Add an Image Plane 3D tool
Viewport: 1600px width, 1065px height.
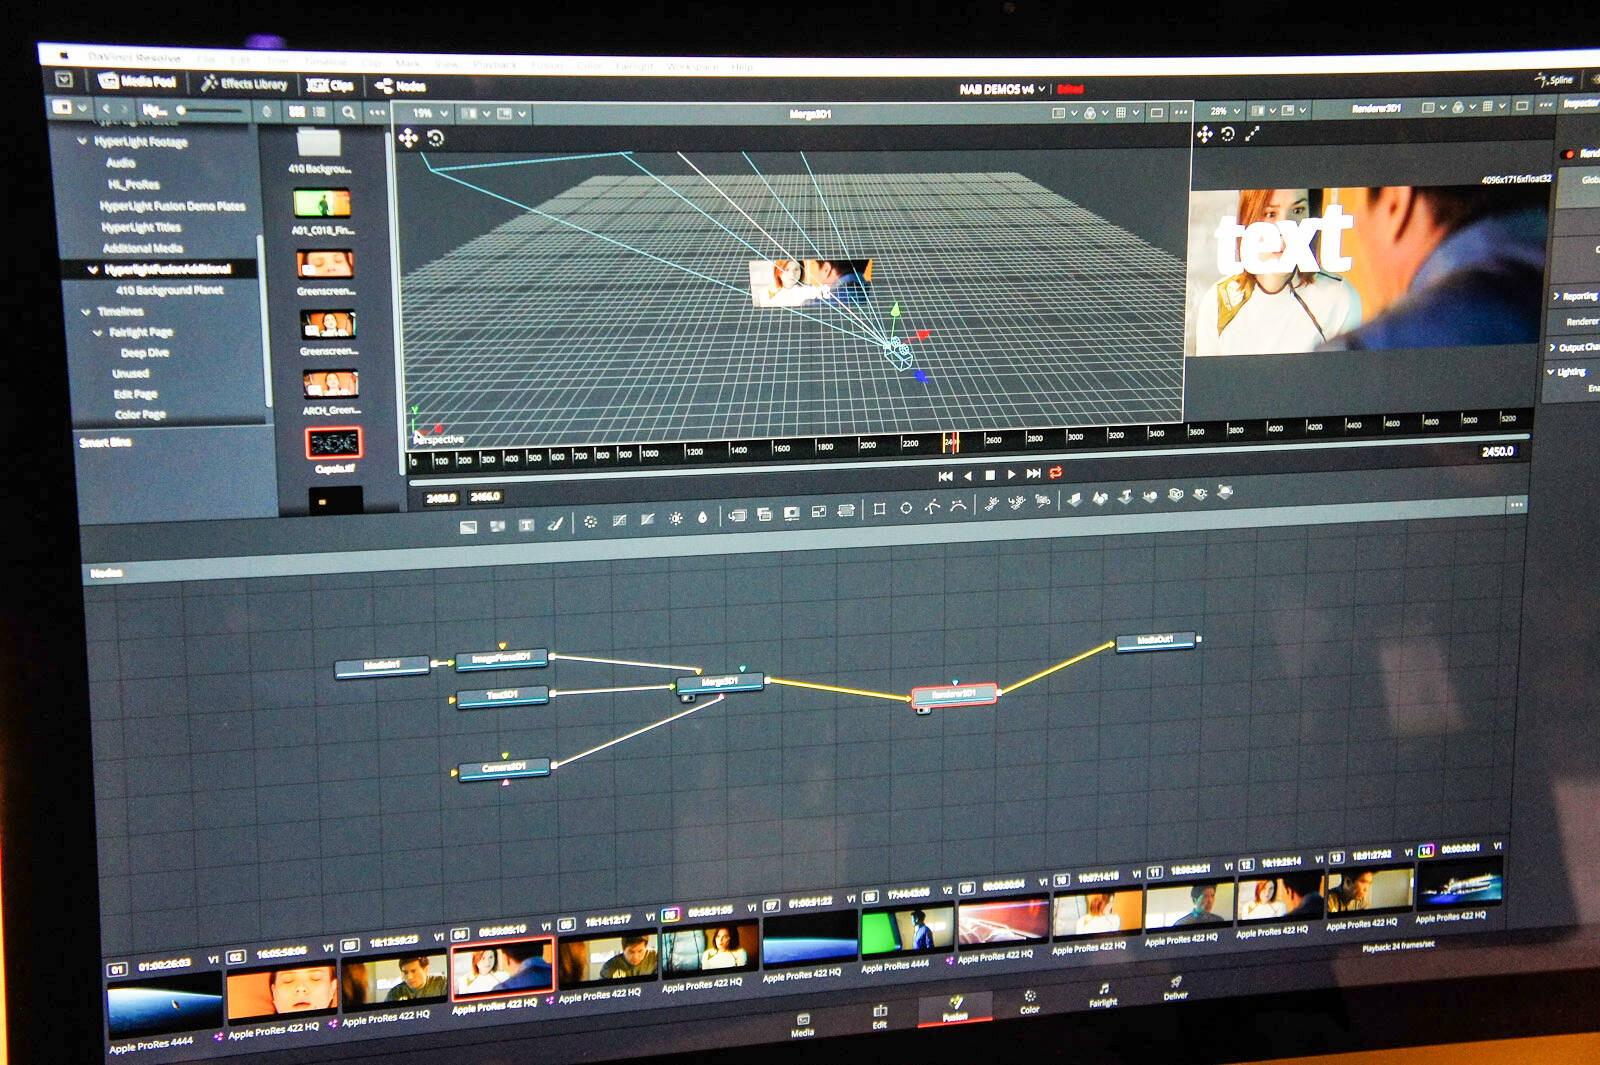pyautogui.click(x=1074, y=498)
